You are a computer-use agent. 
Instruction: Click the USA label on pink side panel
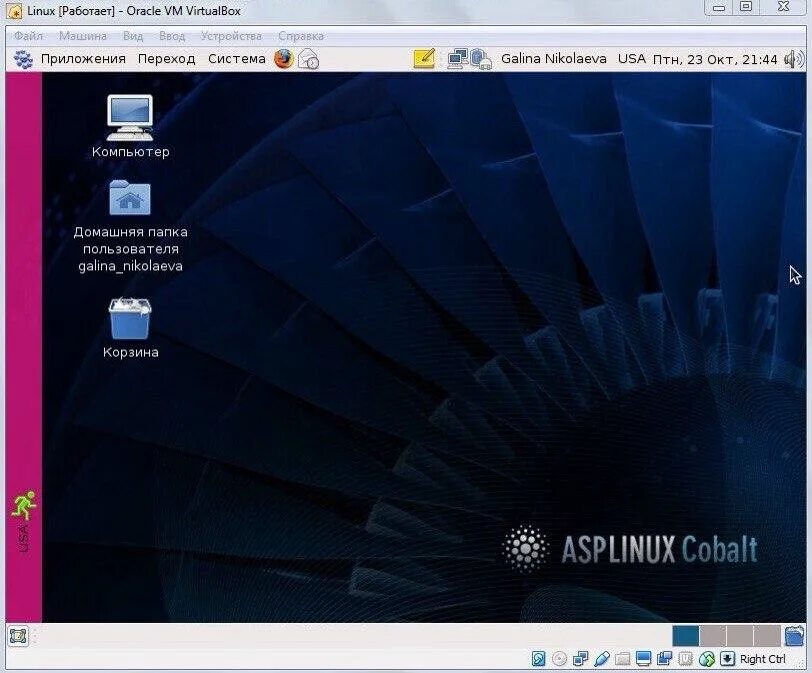click(23, 538)
